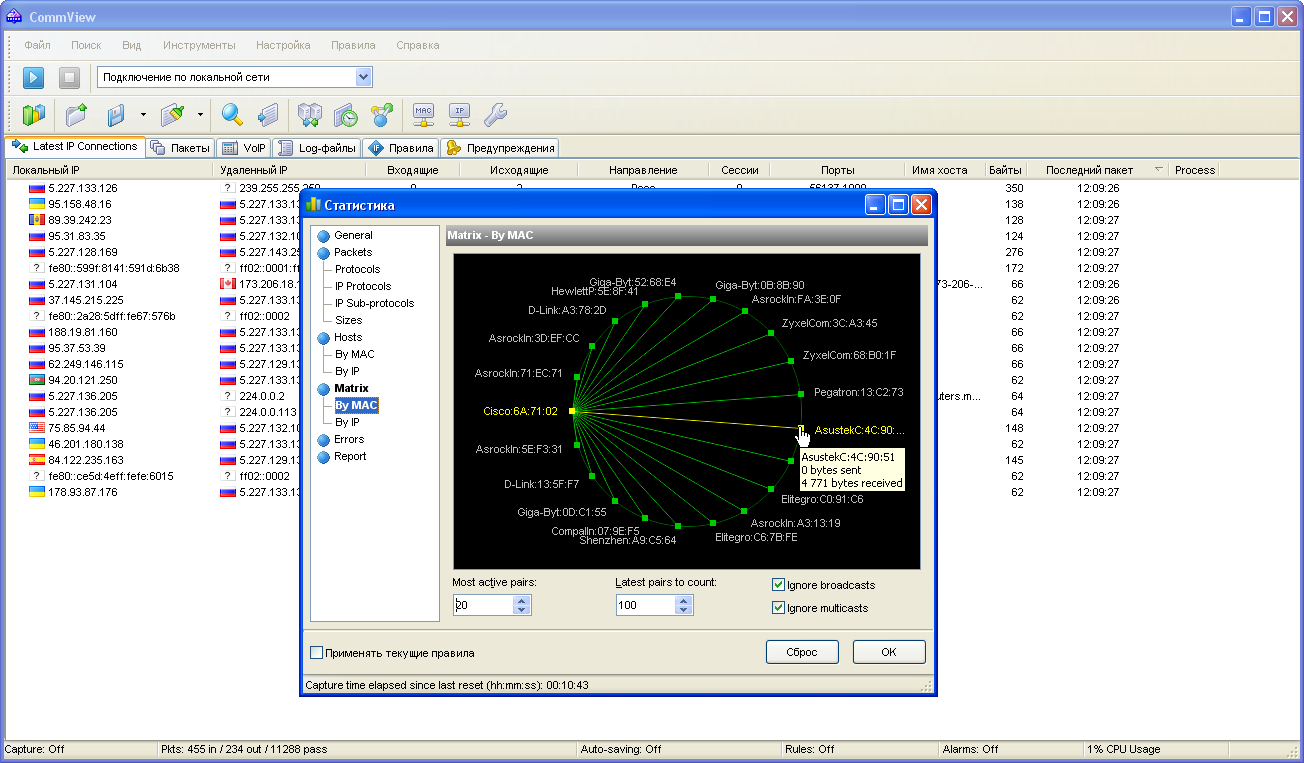
Task: Click the reconstruct TCP session servers icon
Action: pyautogui.click(x=311, y=115)
